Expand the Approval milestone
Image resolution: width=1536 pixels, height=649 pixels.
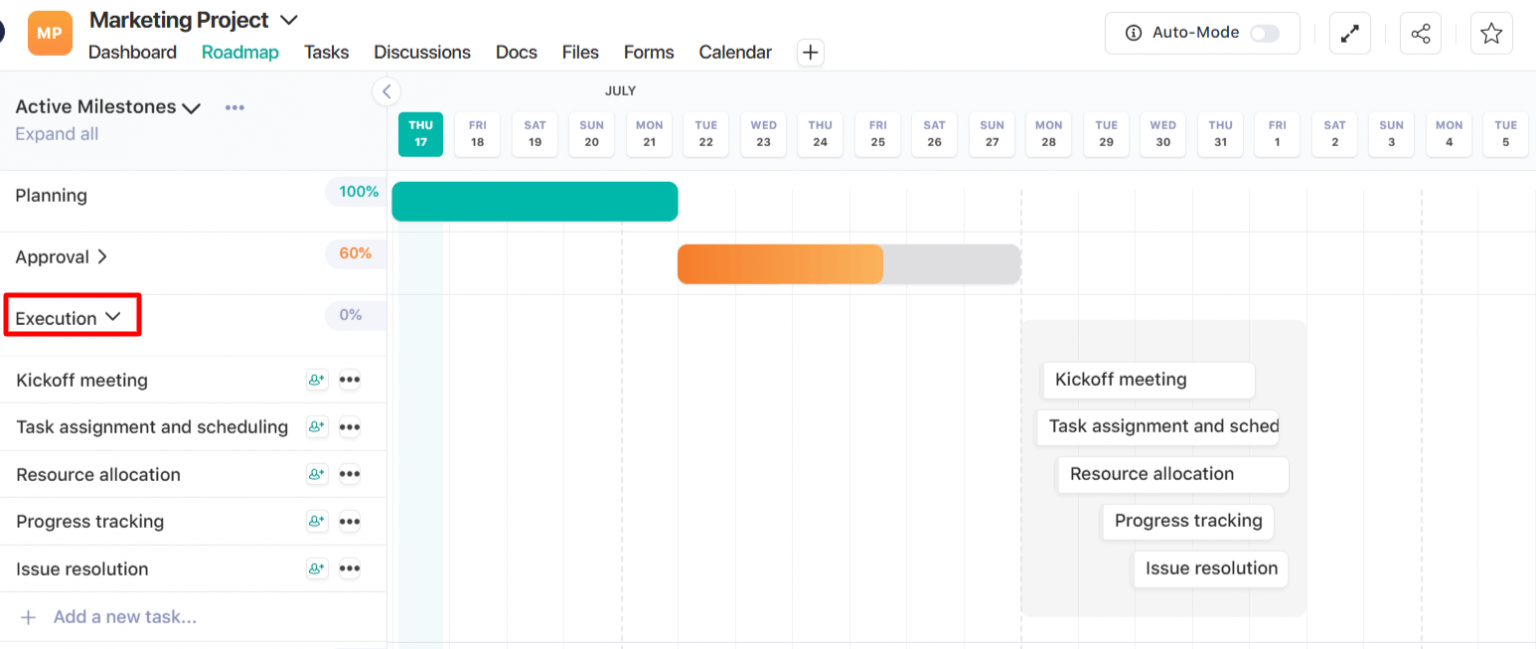pyautogui.click(x=101, y=256)
